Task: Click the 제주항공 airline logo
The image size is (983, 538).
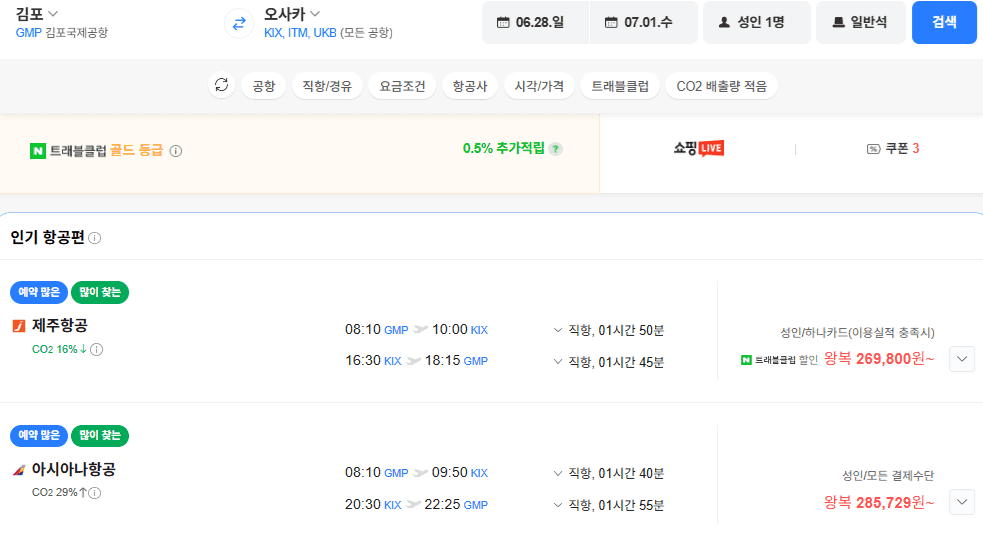Action: [19, 325]
